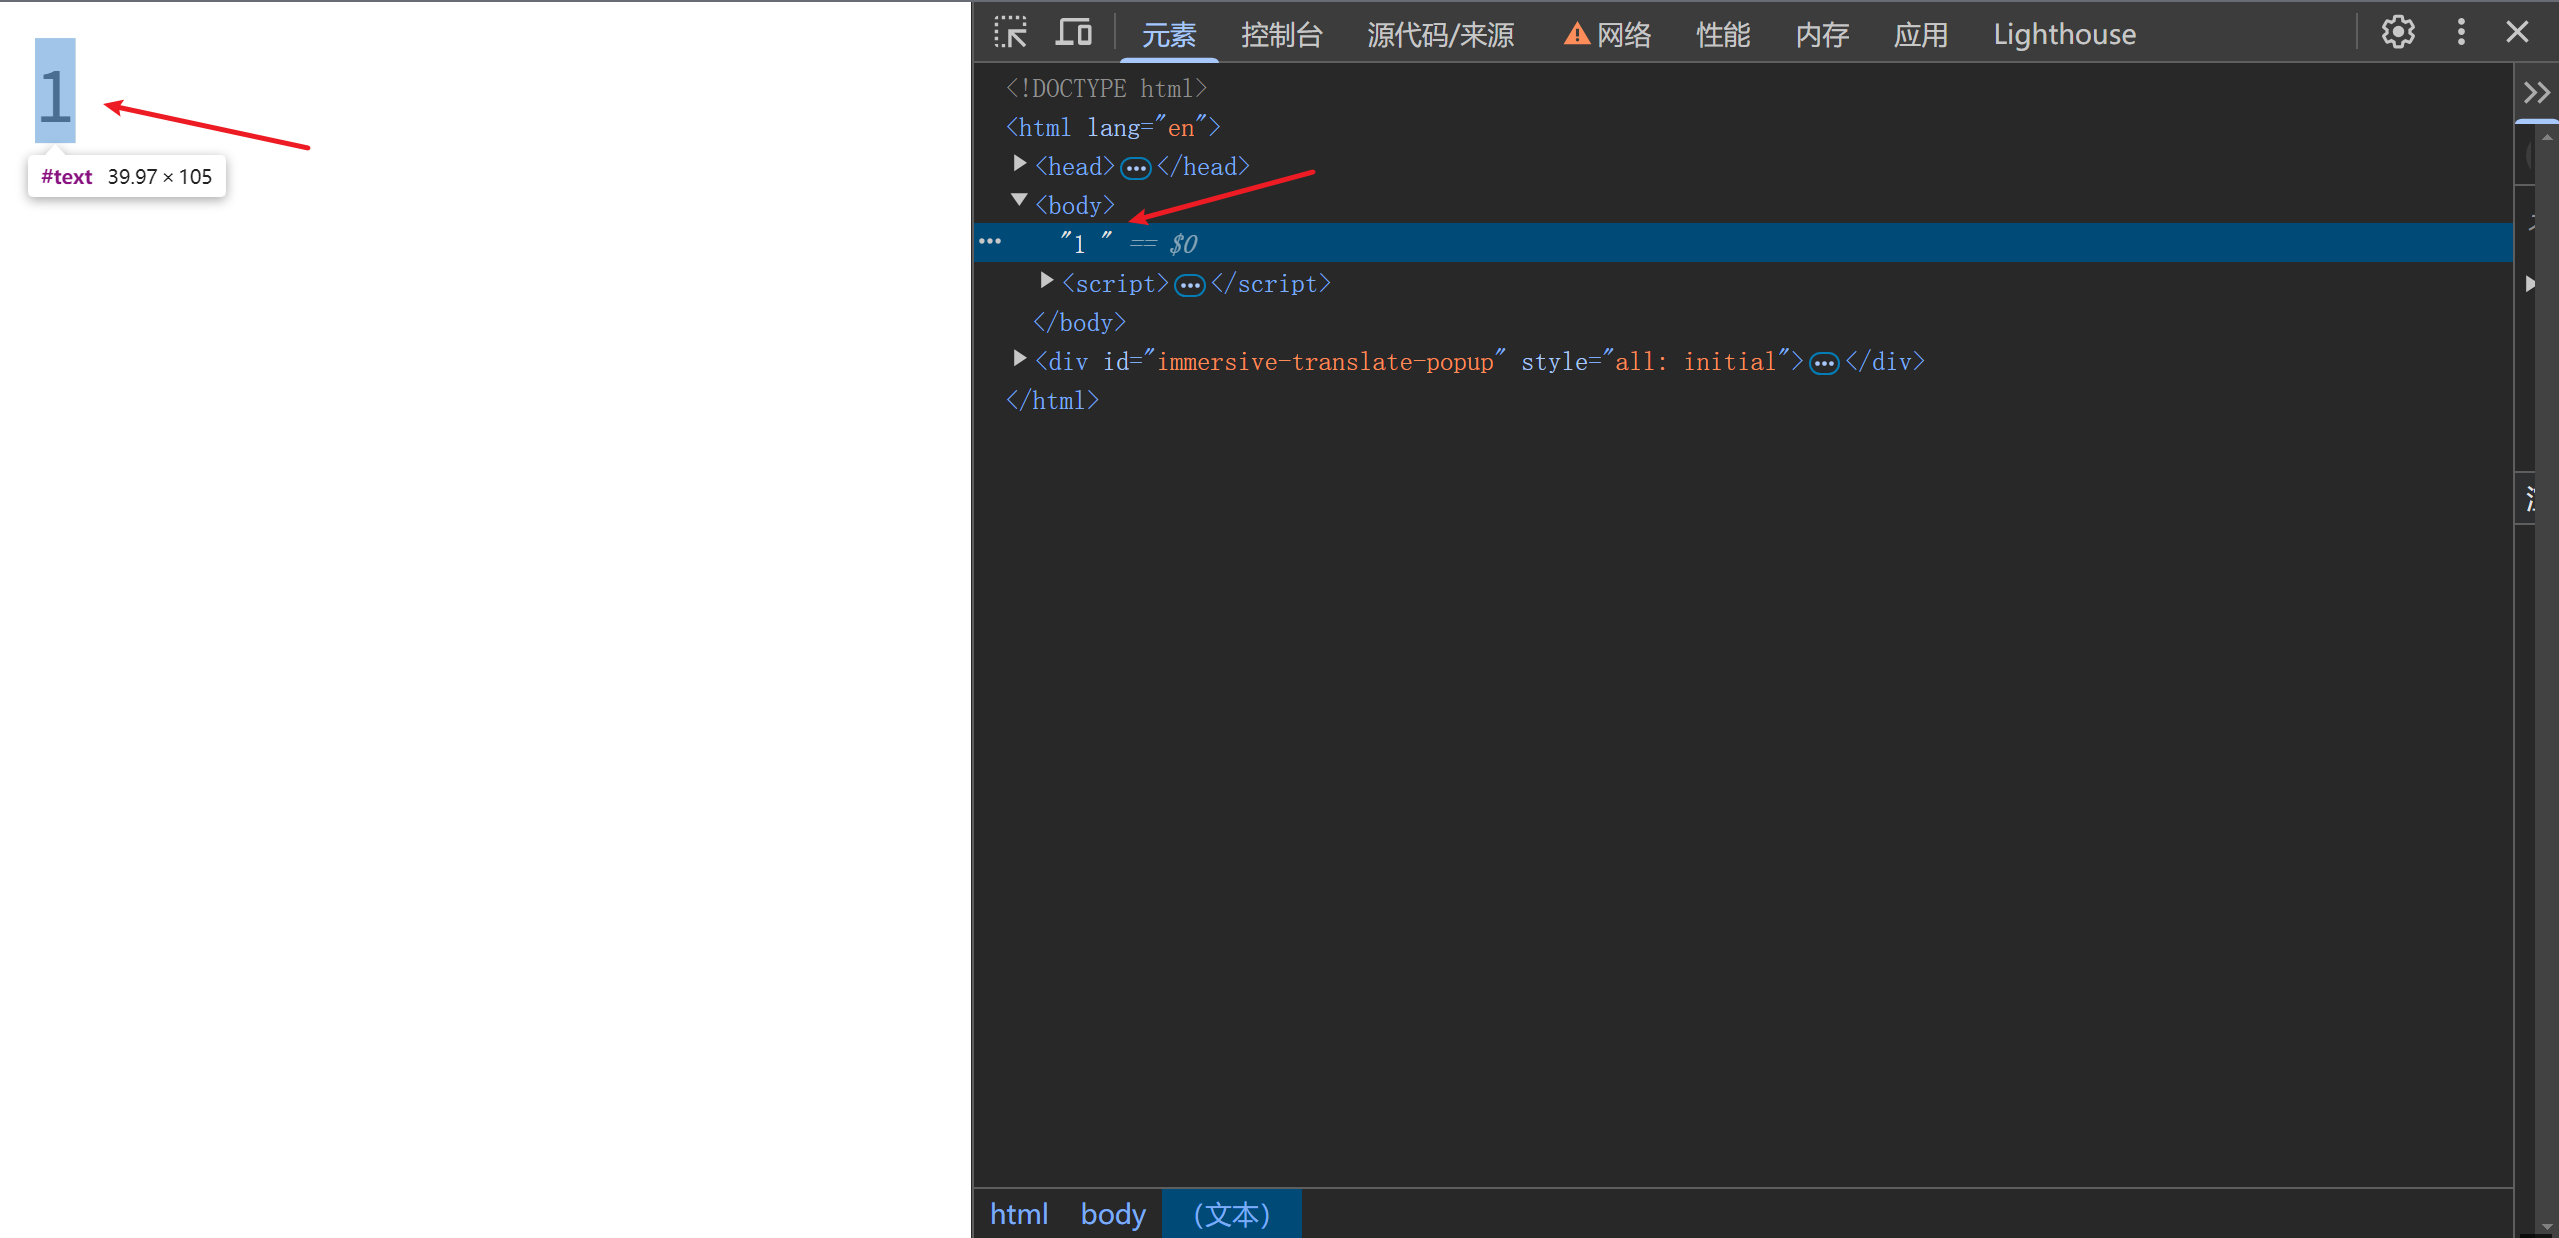This screenshot has width=2559, height=1238.
Task: Open the 源代码/来源 tab
Action: (1440, 35)
